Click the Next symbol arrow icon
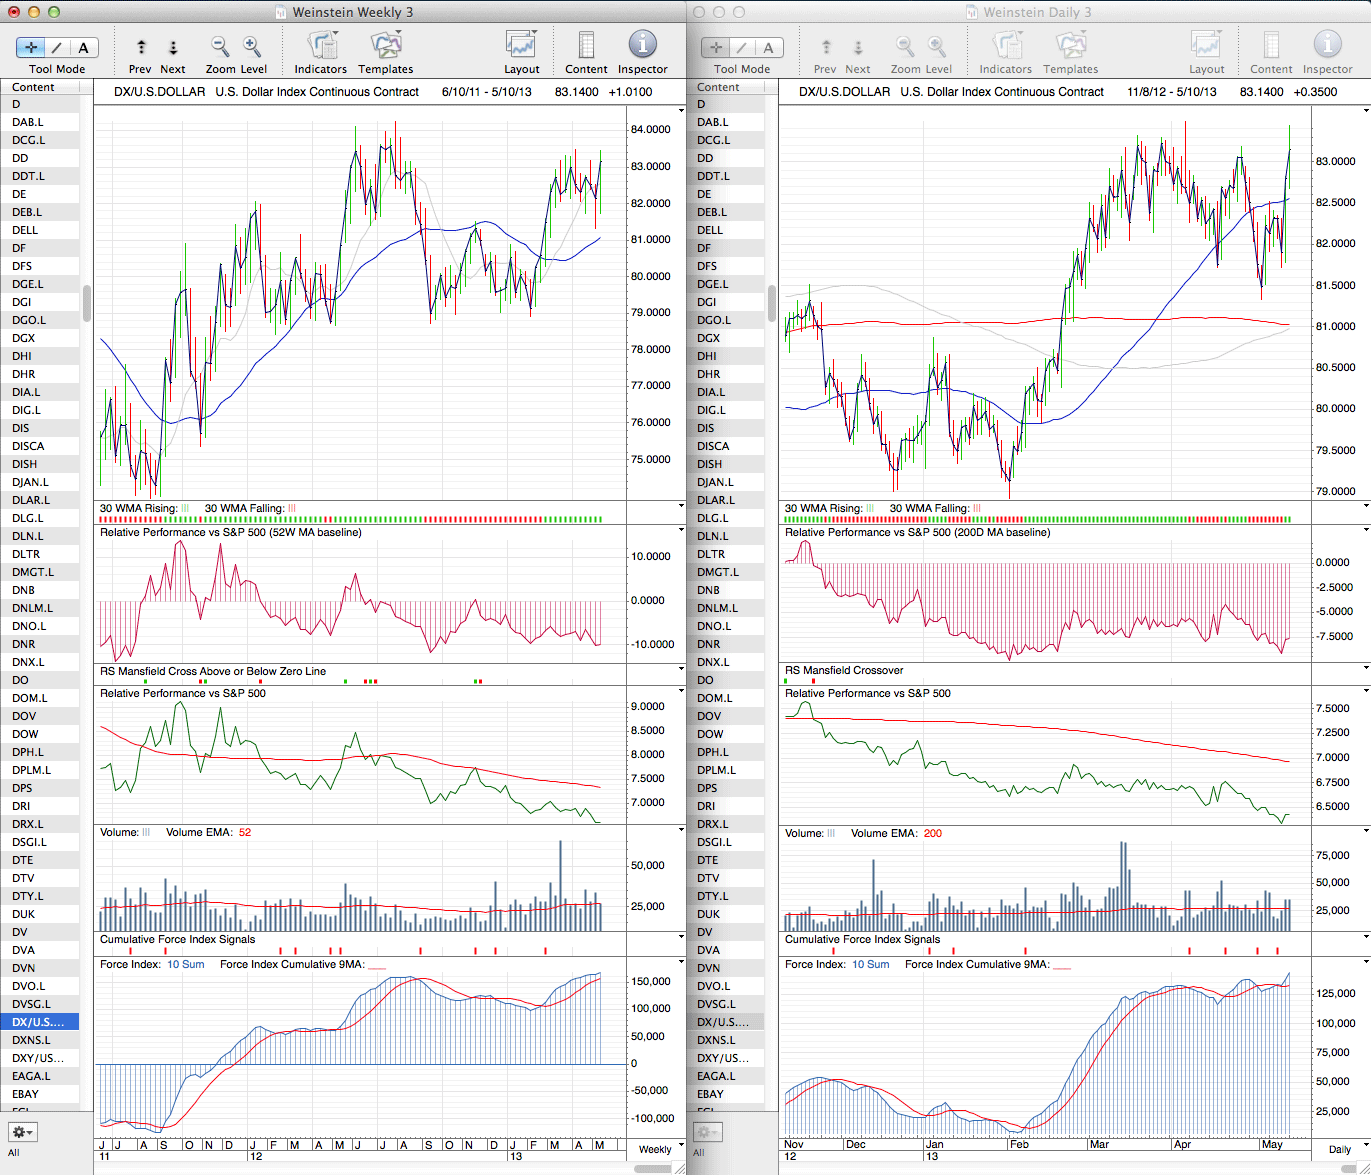Screen dimensions: 1371x1175 pos(173,47)
